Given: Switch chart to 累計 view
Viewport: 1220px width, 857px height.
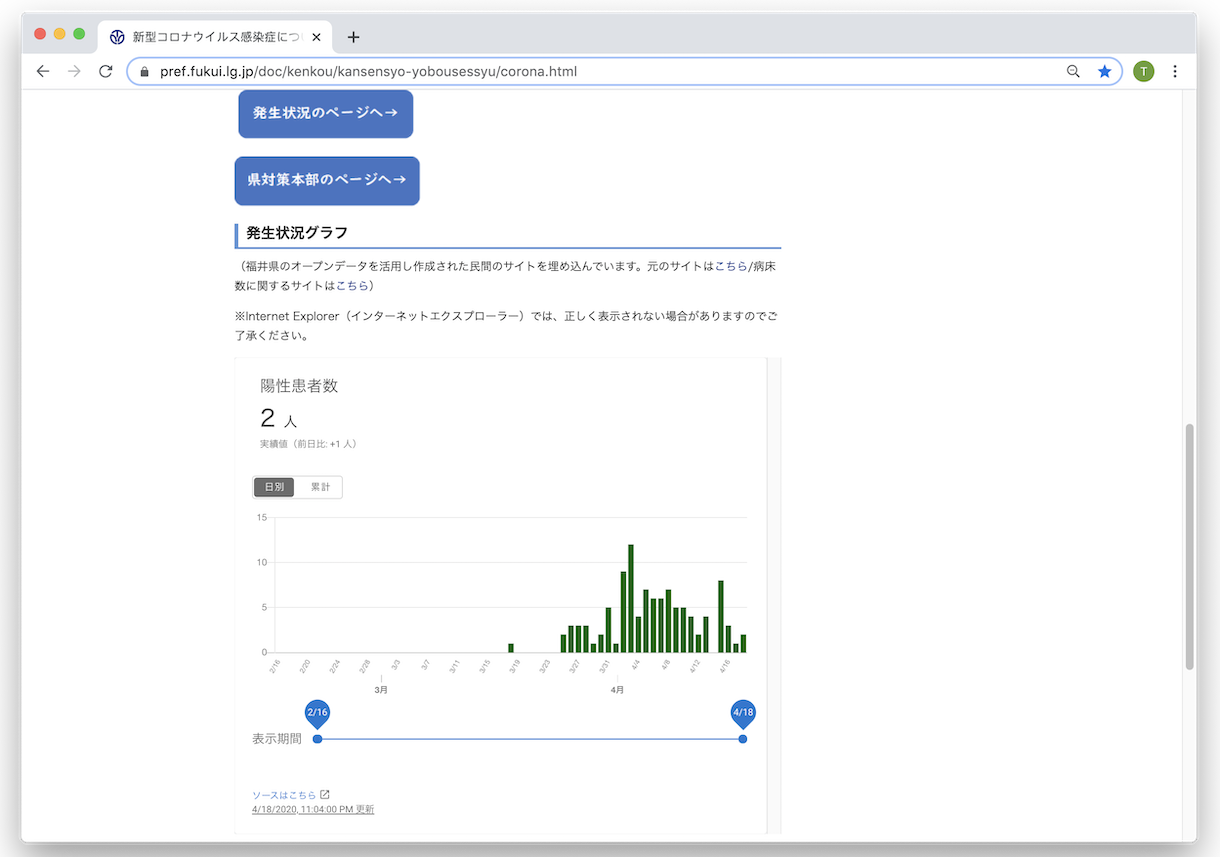Looking at the screenshot, I should click(x=320, y=487).
